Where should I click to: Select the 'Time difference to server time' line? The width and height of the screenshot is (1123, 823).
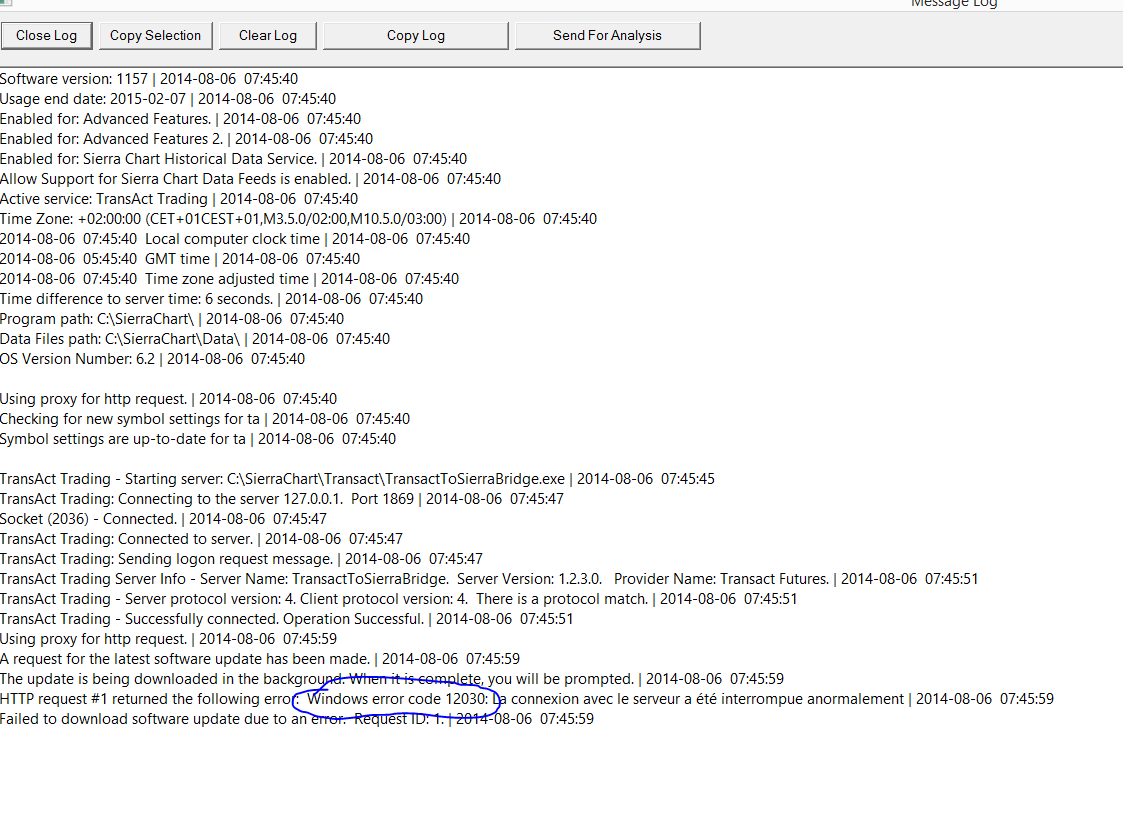coord(211,299)
